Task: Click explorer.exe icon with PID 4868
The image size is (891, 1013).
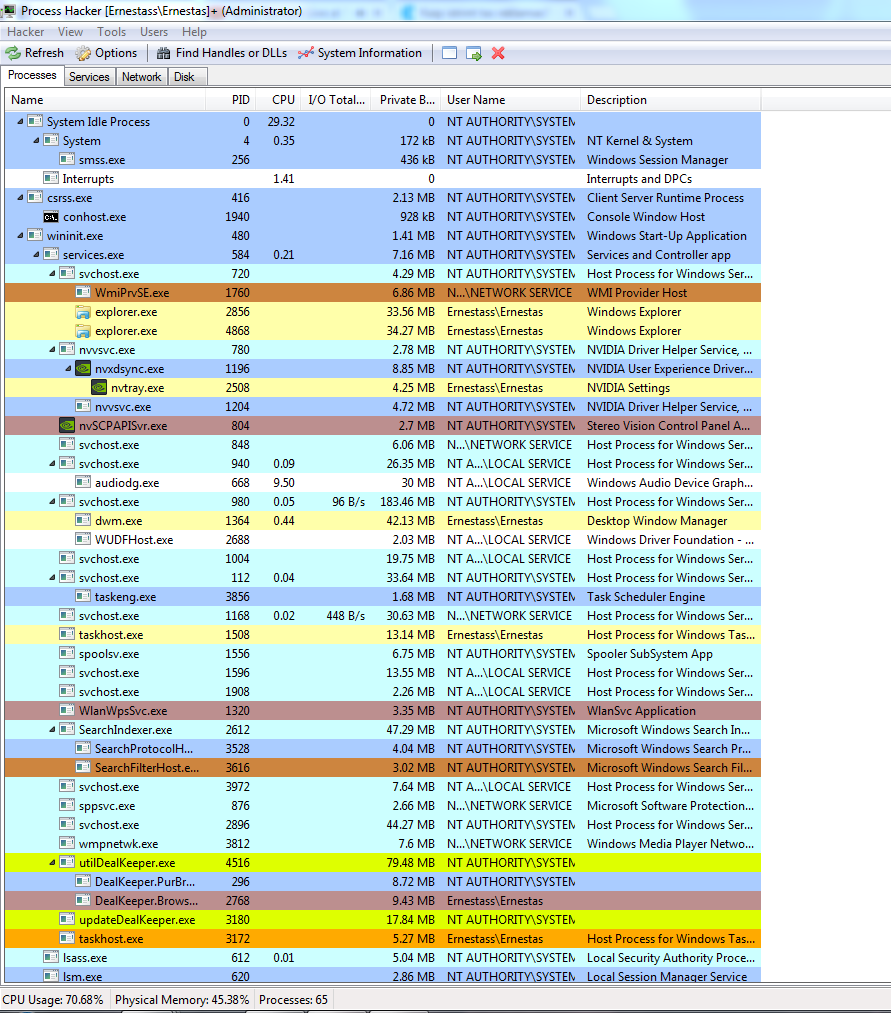Action: (83, 331)
